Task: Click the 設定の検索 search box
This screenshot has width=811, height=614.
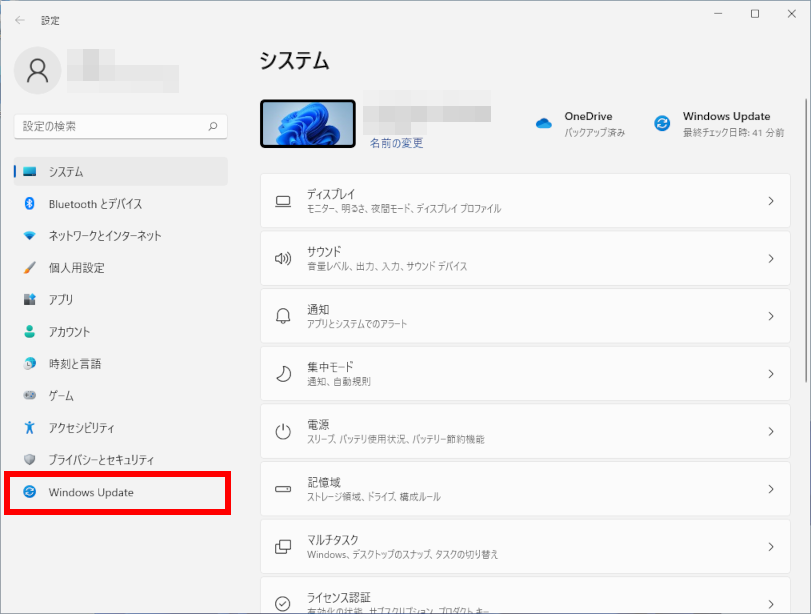Action: [112, 127]
